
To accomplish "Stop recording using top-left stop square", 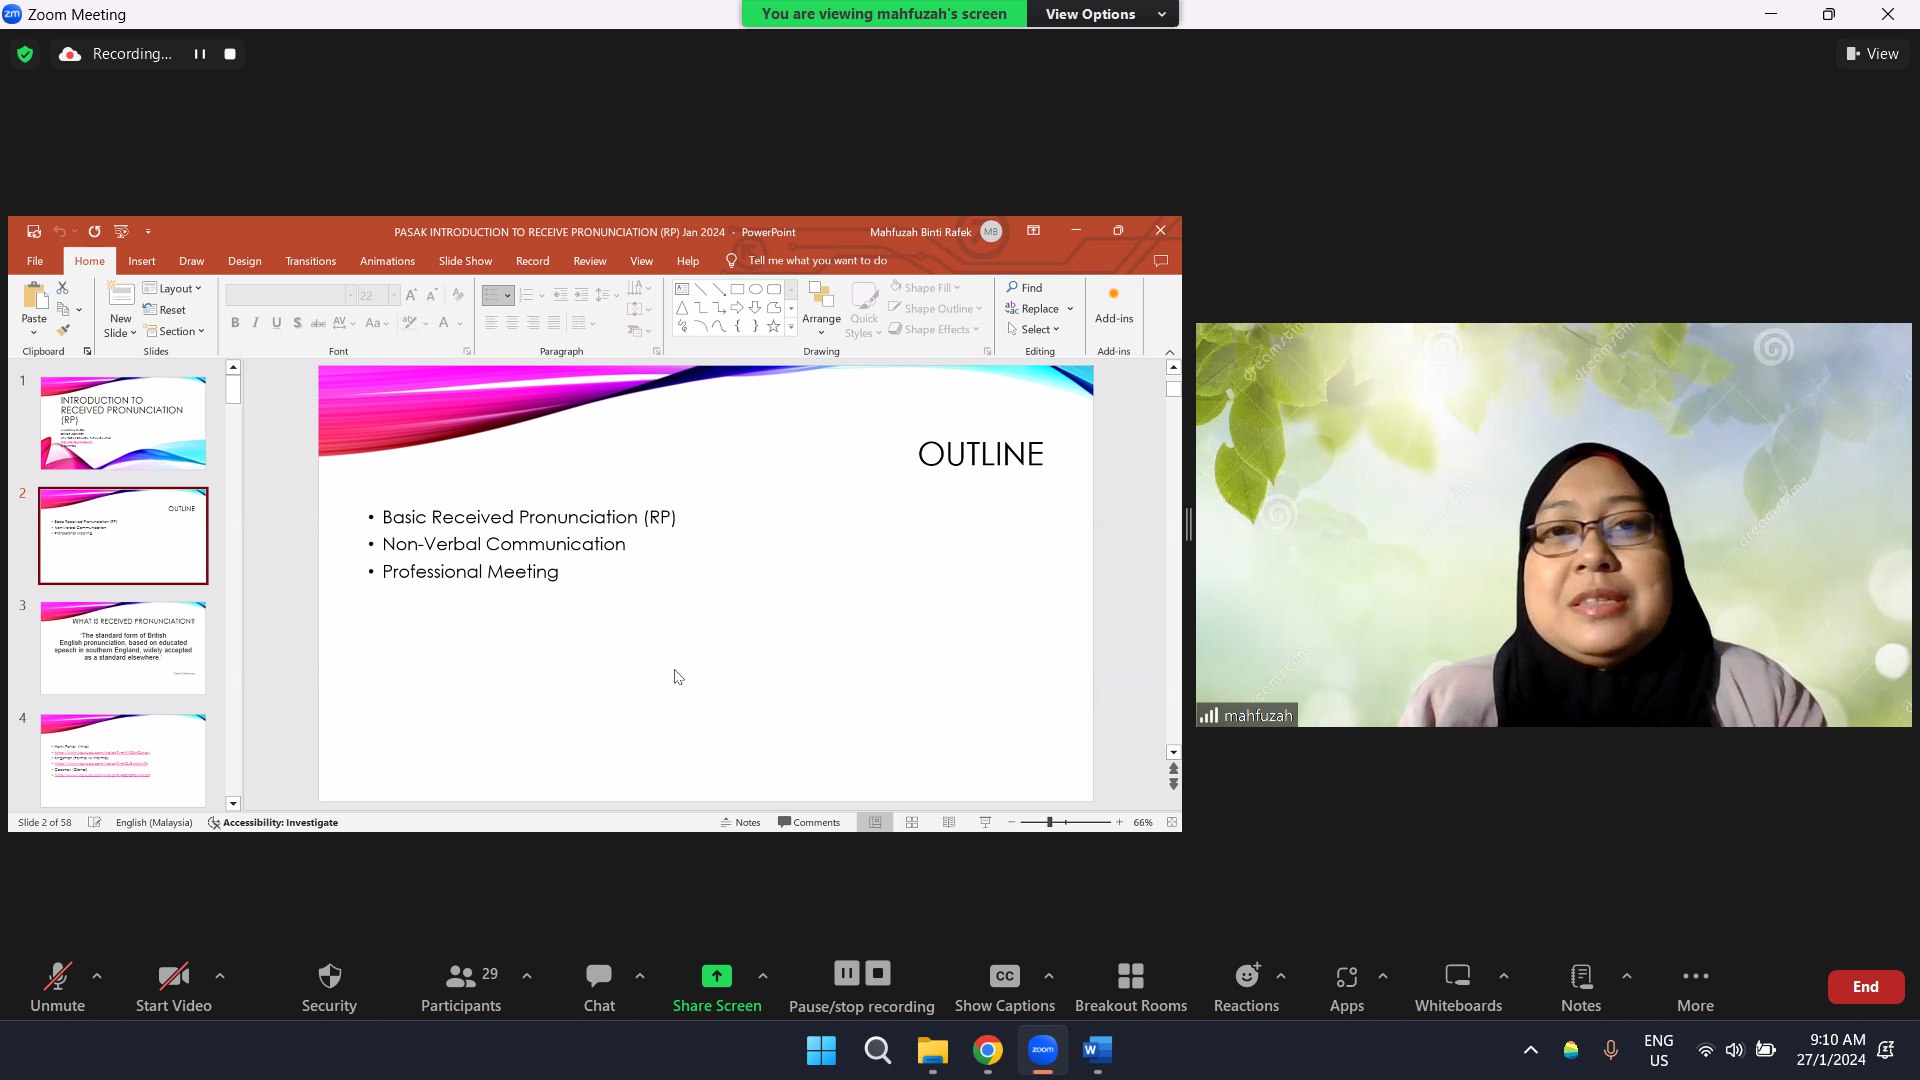I will (230, 54).
